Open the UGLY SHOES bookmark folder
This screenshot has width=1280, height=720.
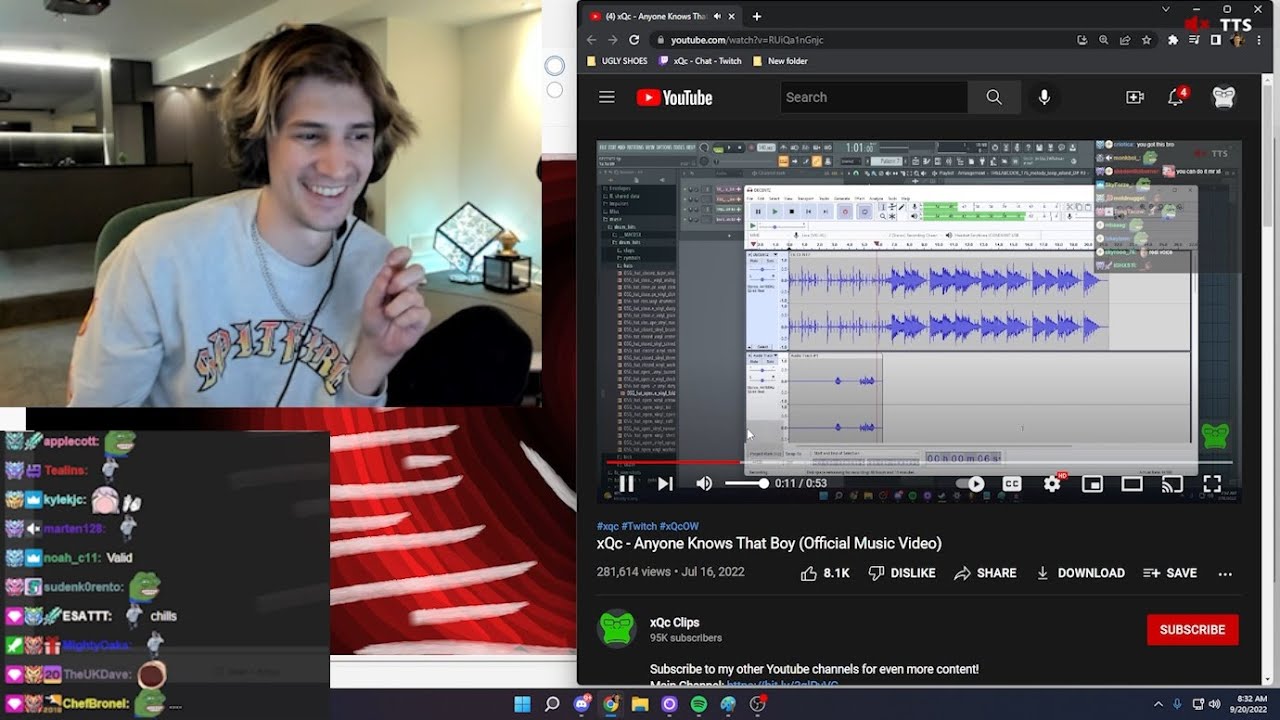tap(617, 61)
